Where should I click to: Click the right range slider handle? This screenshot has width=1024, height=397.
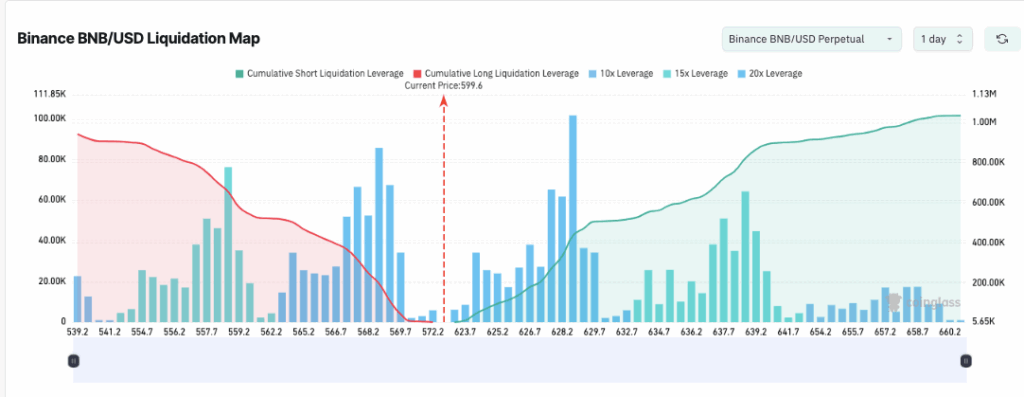967,360
